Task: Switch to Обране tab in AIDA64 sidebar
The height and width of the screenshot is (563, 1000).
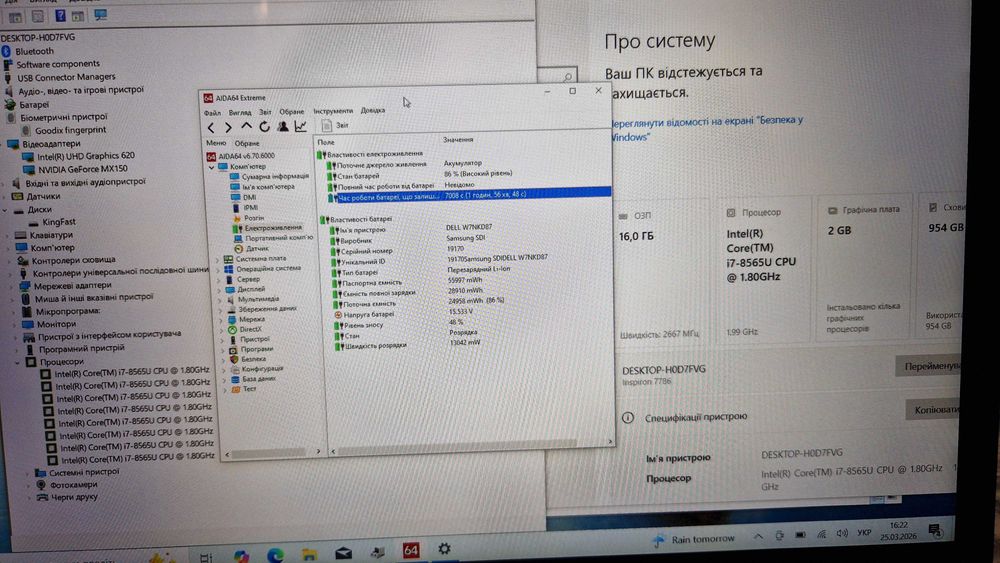Action: tap(247, 143)
